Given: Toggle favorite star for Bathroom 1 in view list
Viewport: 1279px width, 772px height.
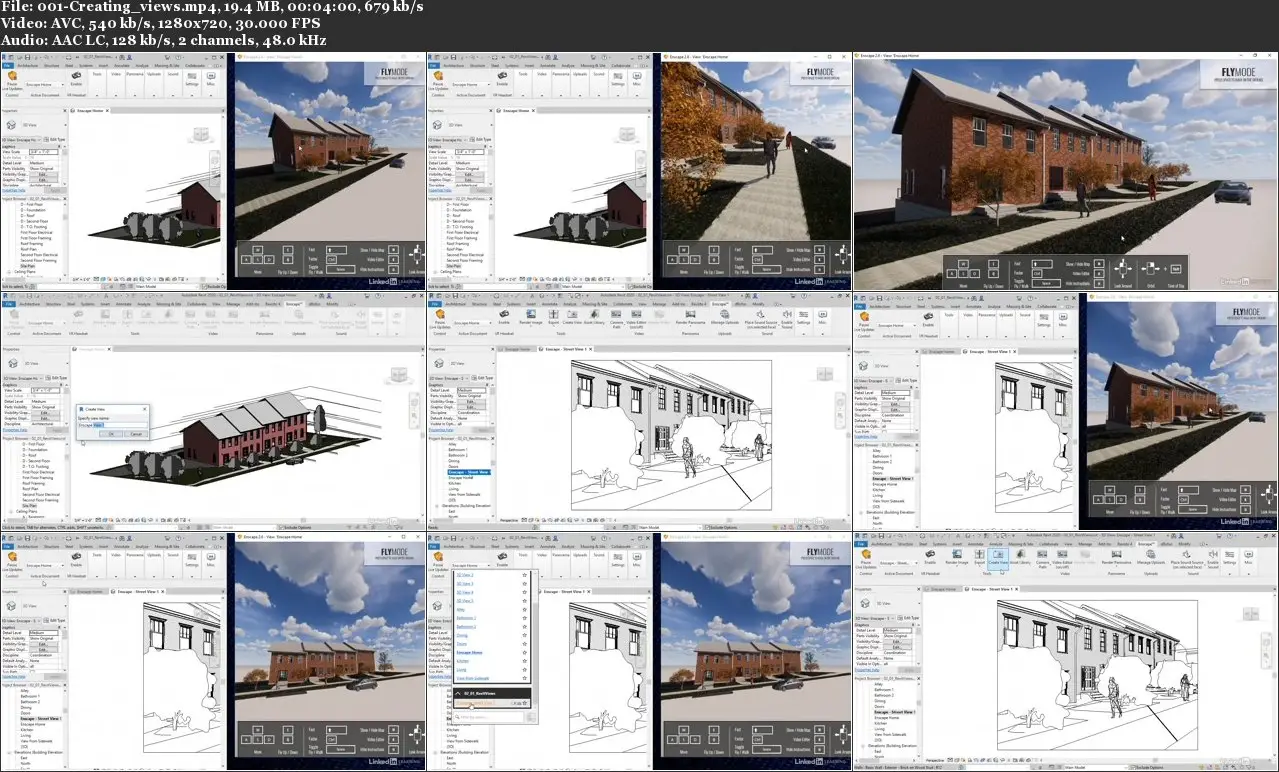Looking at the screenshot, I should pos(525,618).
